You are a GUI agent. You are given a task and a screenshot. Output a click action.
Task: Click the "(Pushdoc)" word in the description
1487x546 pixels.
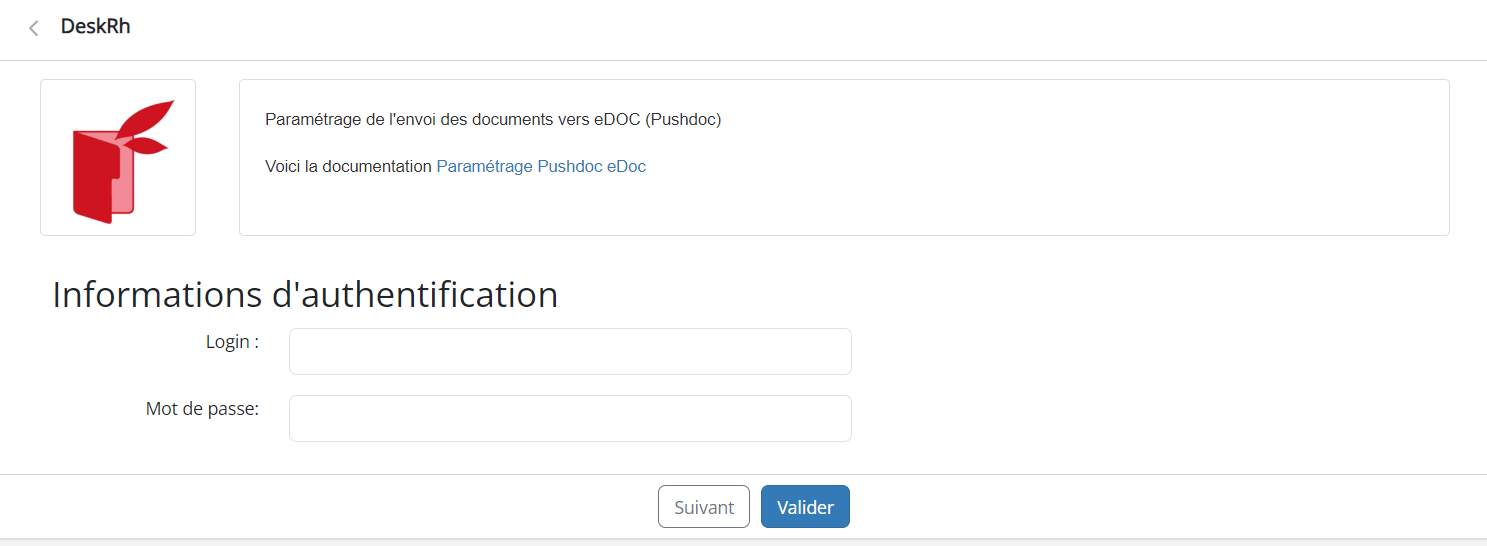point(683,120)
